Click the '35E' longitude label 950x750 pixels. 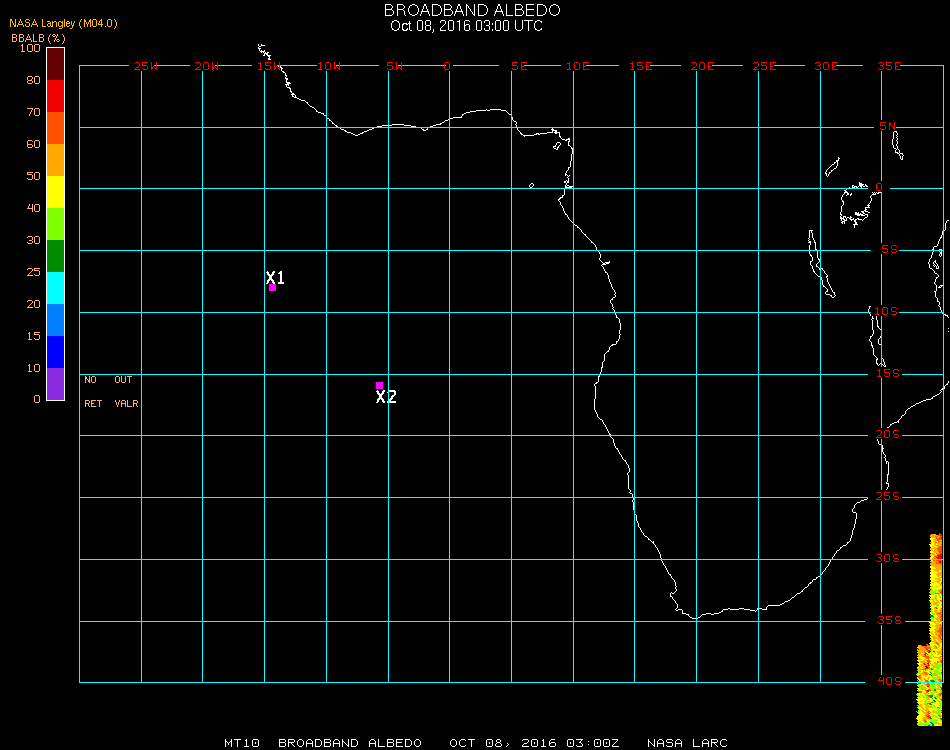[889, 66]
